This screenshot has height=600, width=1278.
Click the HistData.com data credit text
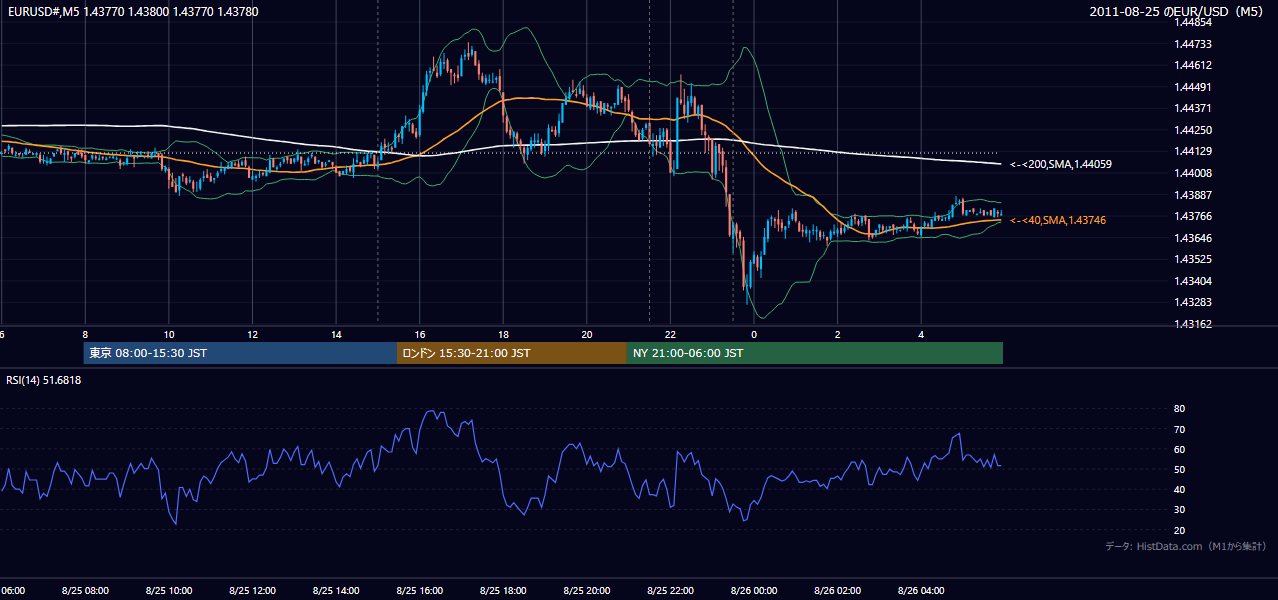pyautogui.click(x=1185, y=546)
